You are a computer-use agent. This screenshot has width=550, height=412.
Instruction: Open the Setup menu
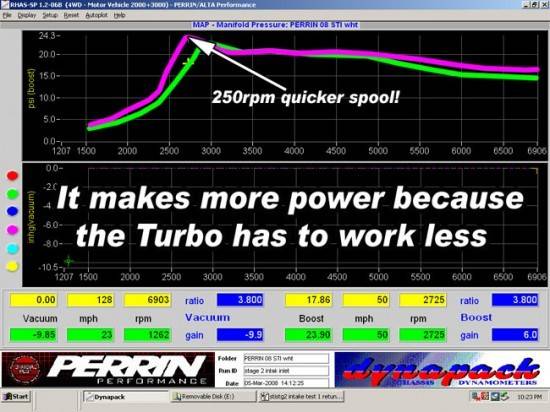[50, 15]
